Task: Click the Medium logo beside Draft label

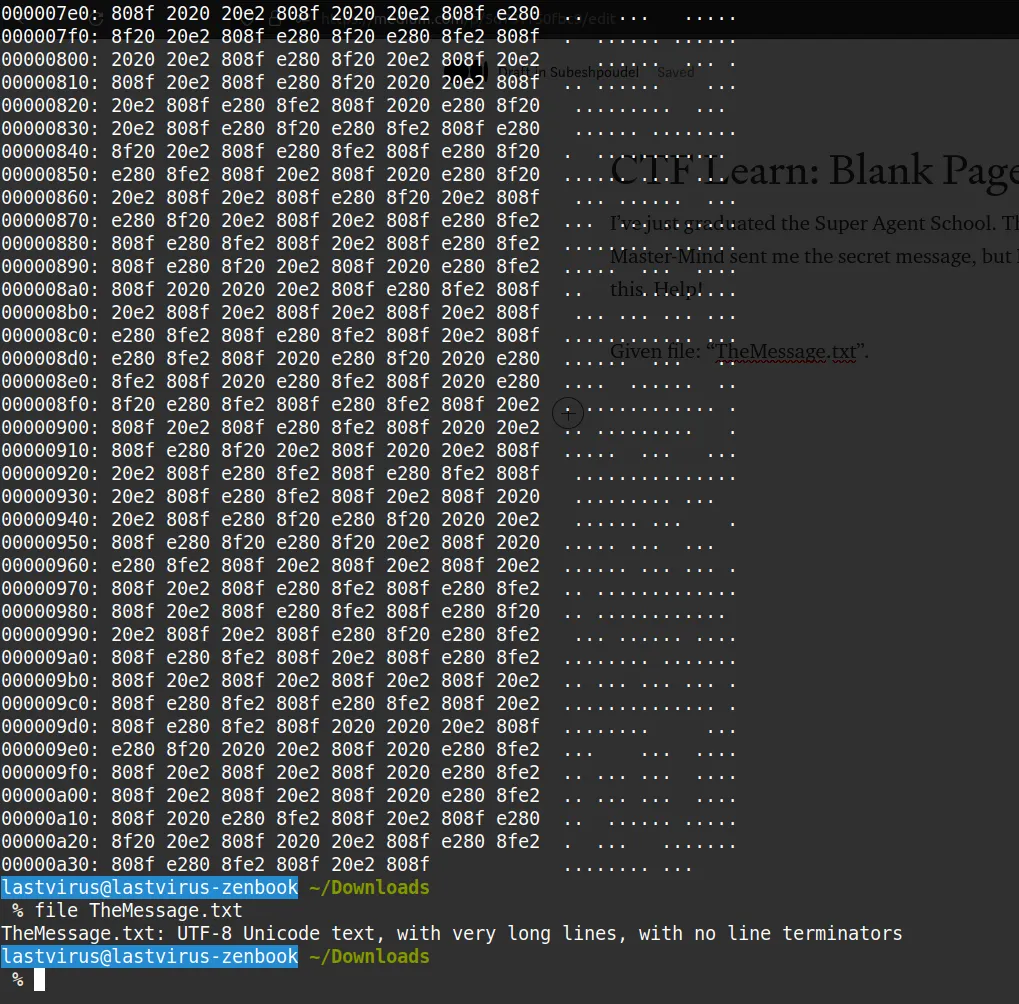Action: (x=466, y=71)
